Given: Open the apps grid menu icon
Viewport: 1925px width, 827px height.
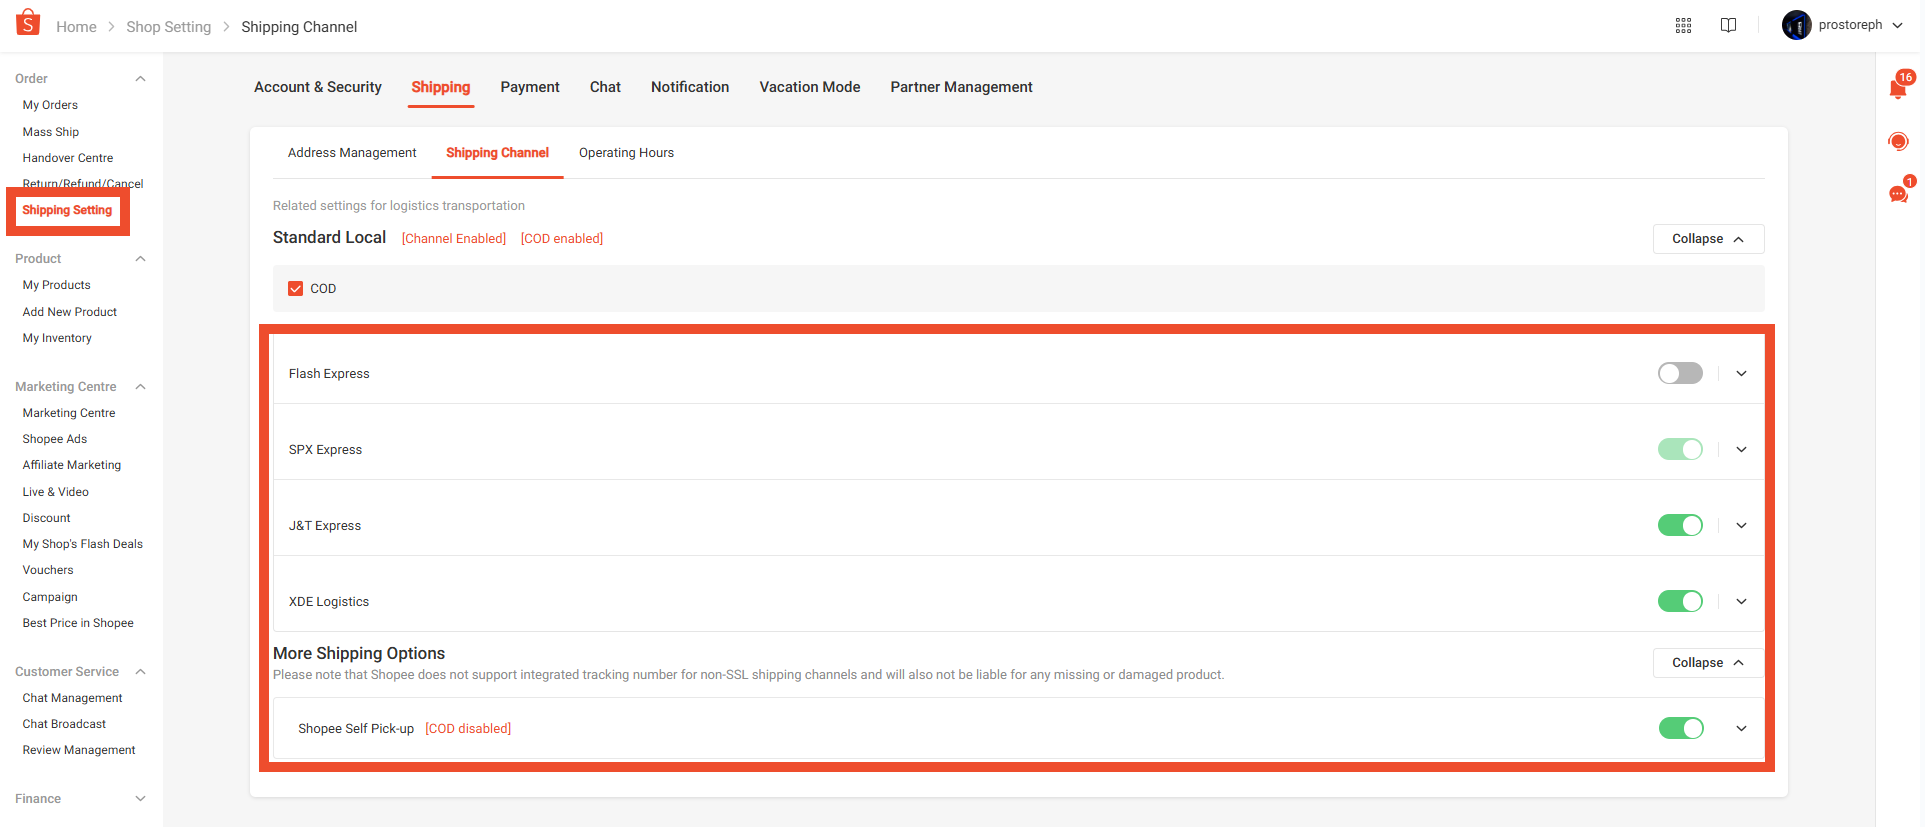Looking at the screenshot, I should [x=1683, y=26].
